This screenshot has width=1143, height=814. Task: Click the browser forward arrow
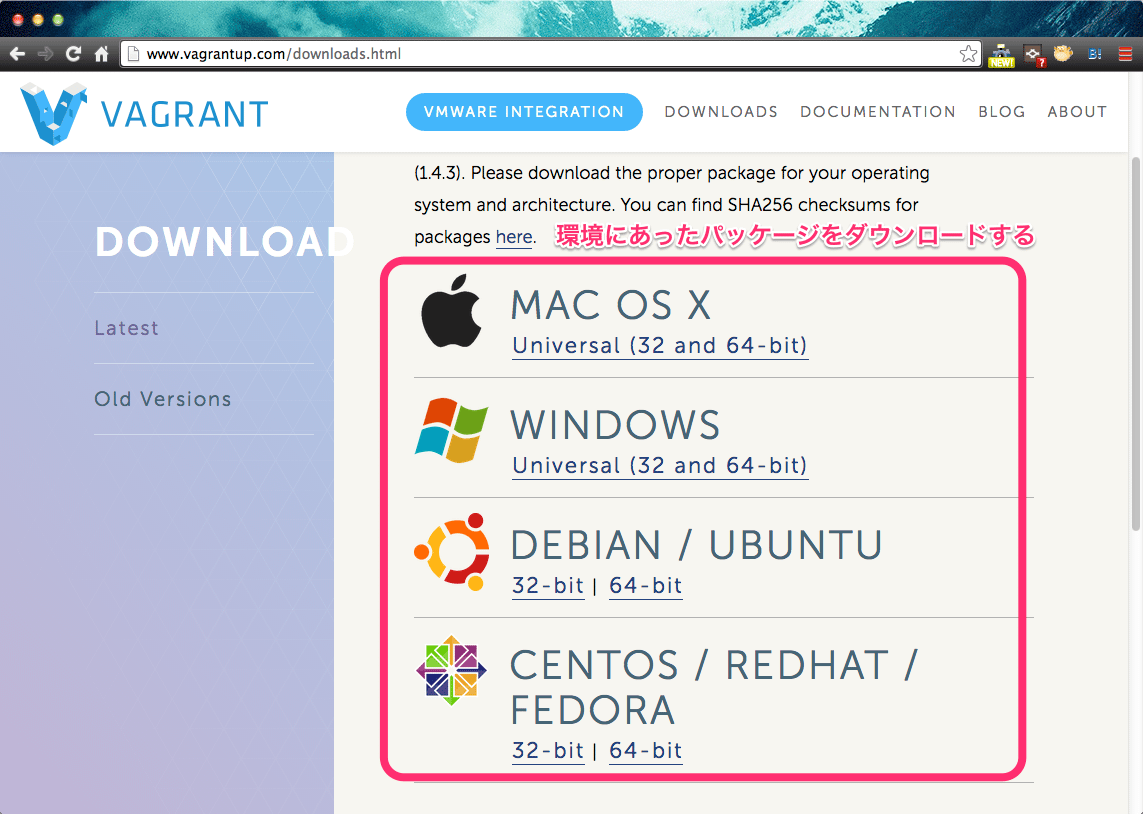pos(45,54)
